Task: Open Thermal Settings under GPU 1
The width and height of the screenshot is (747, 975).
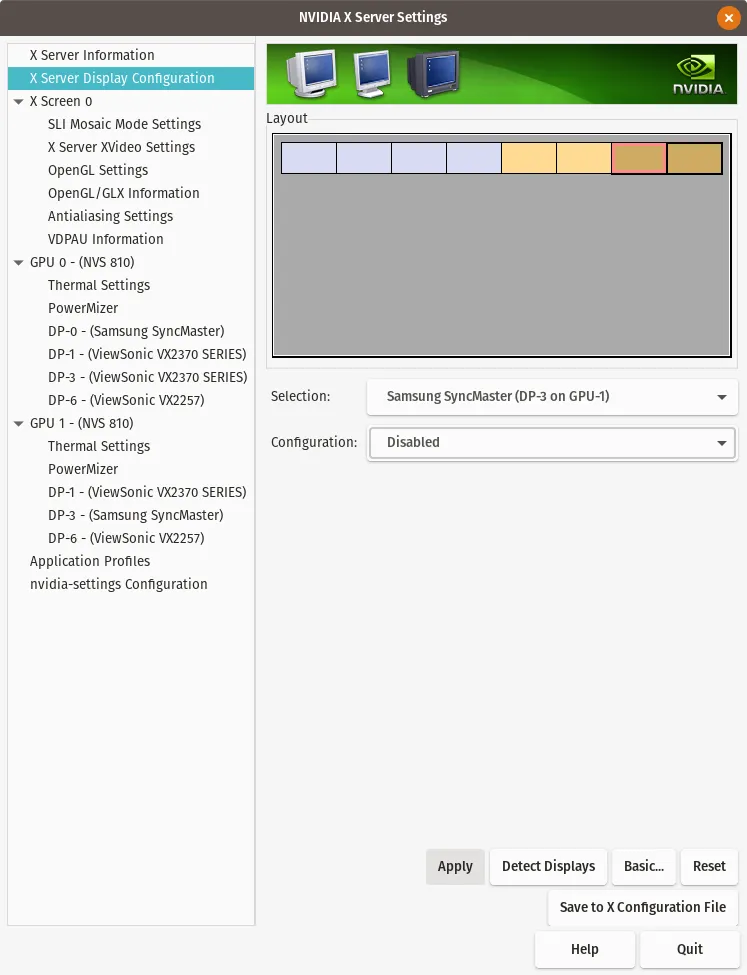Action: [x=99, y=446]
